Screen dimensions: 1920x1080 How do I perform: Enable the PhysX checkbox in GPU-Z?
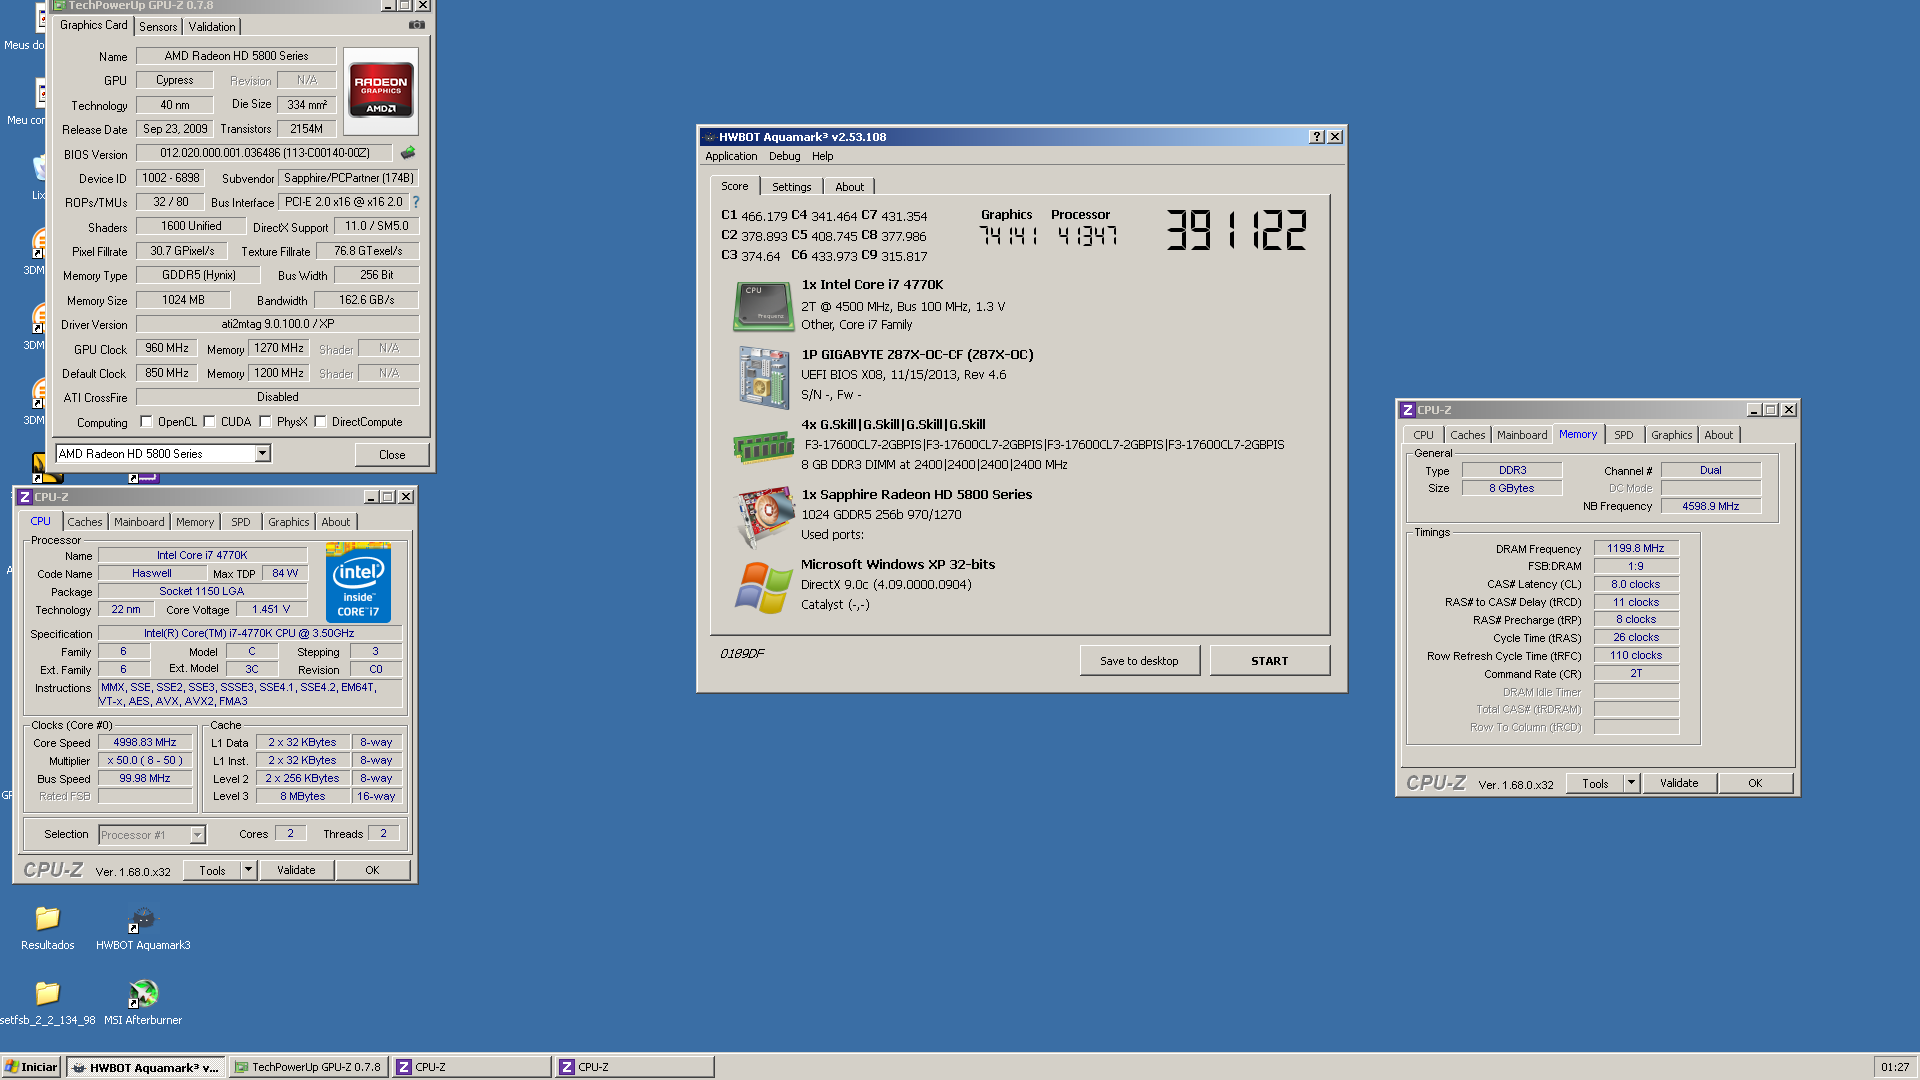click(x=265, y=422)
